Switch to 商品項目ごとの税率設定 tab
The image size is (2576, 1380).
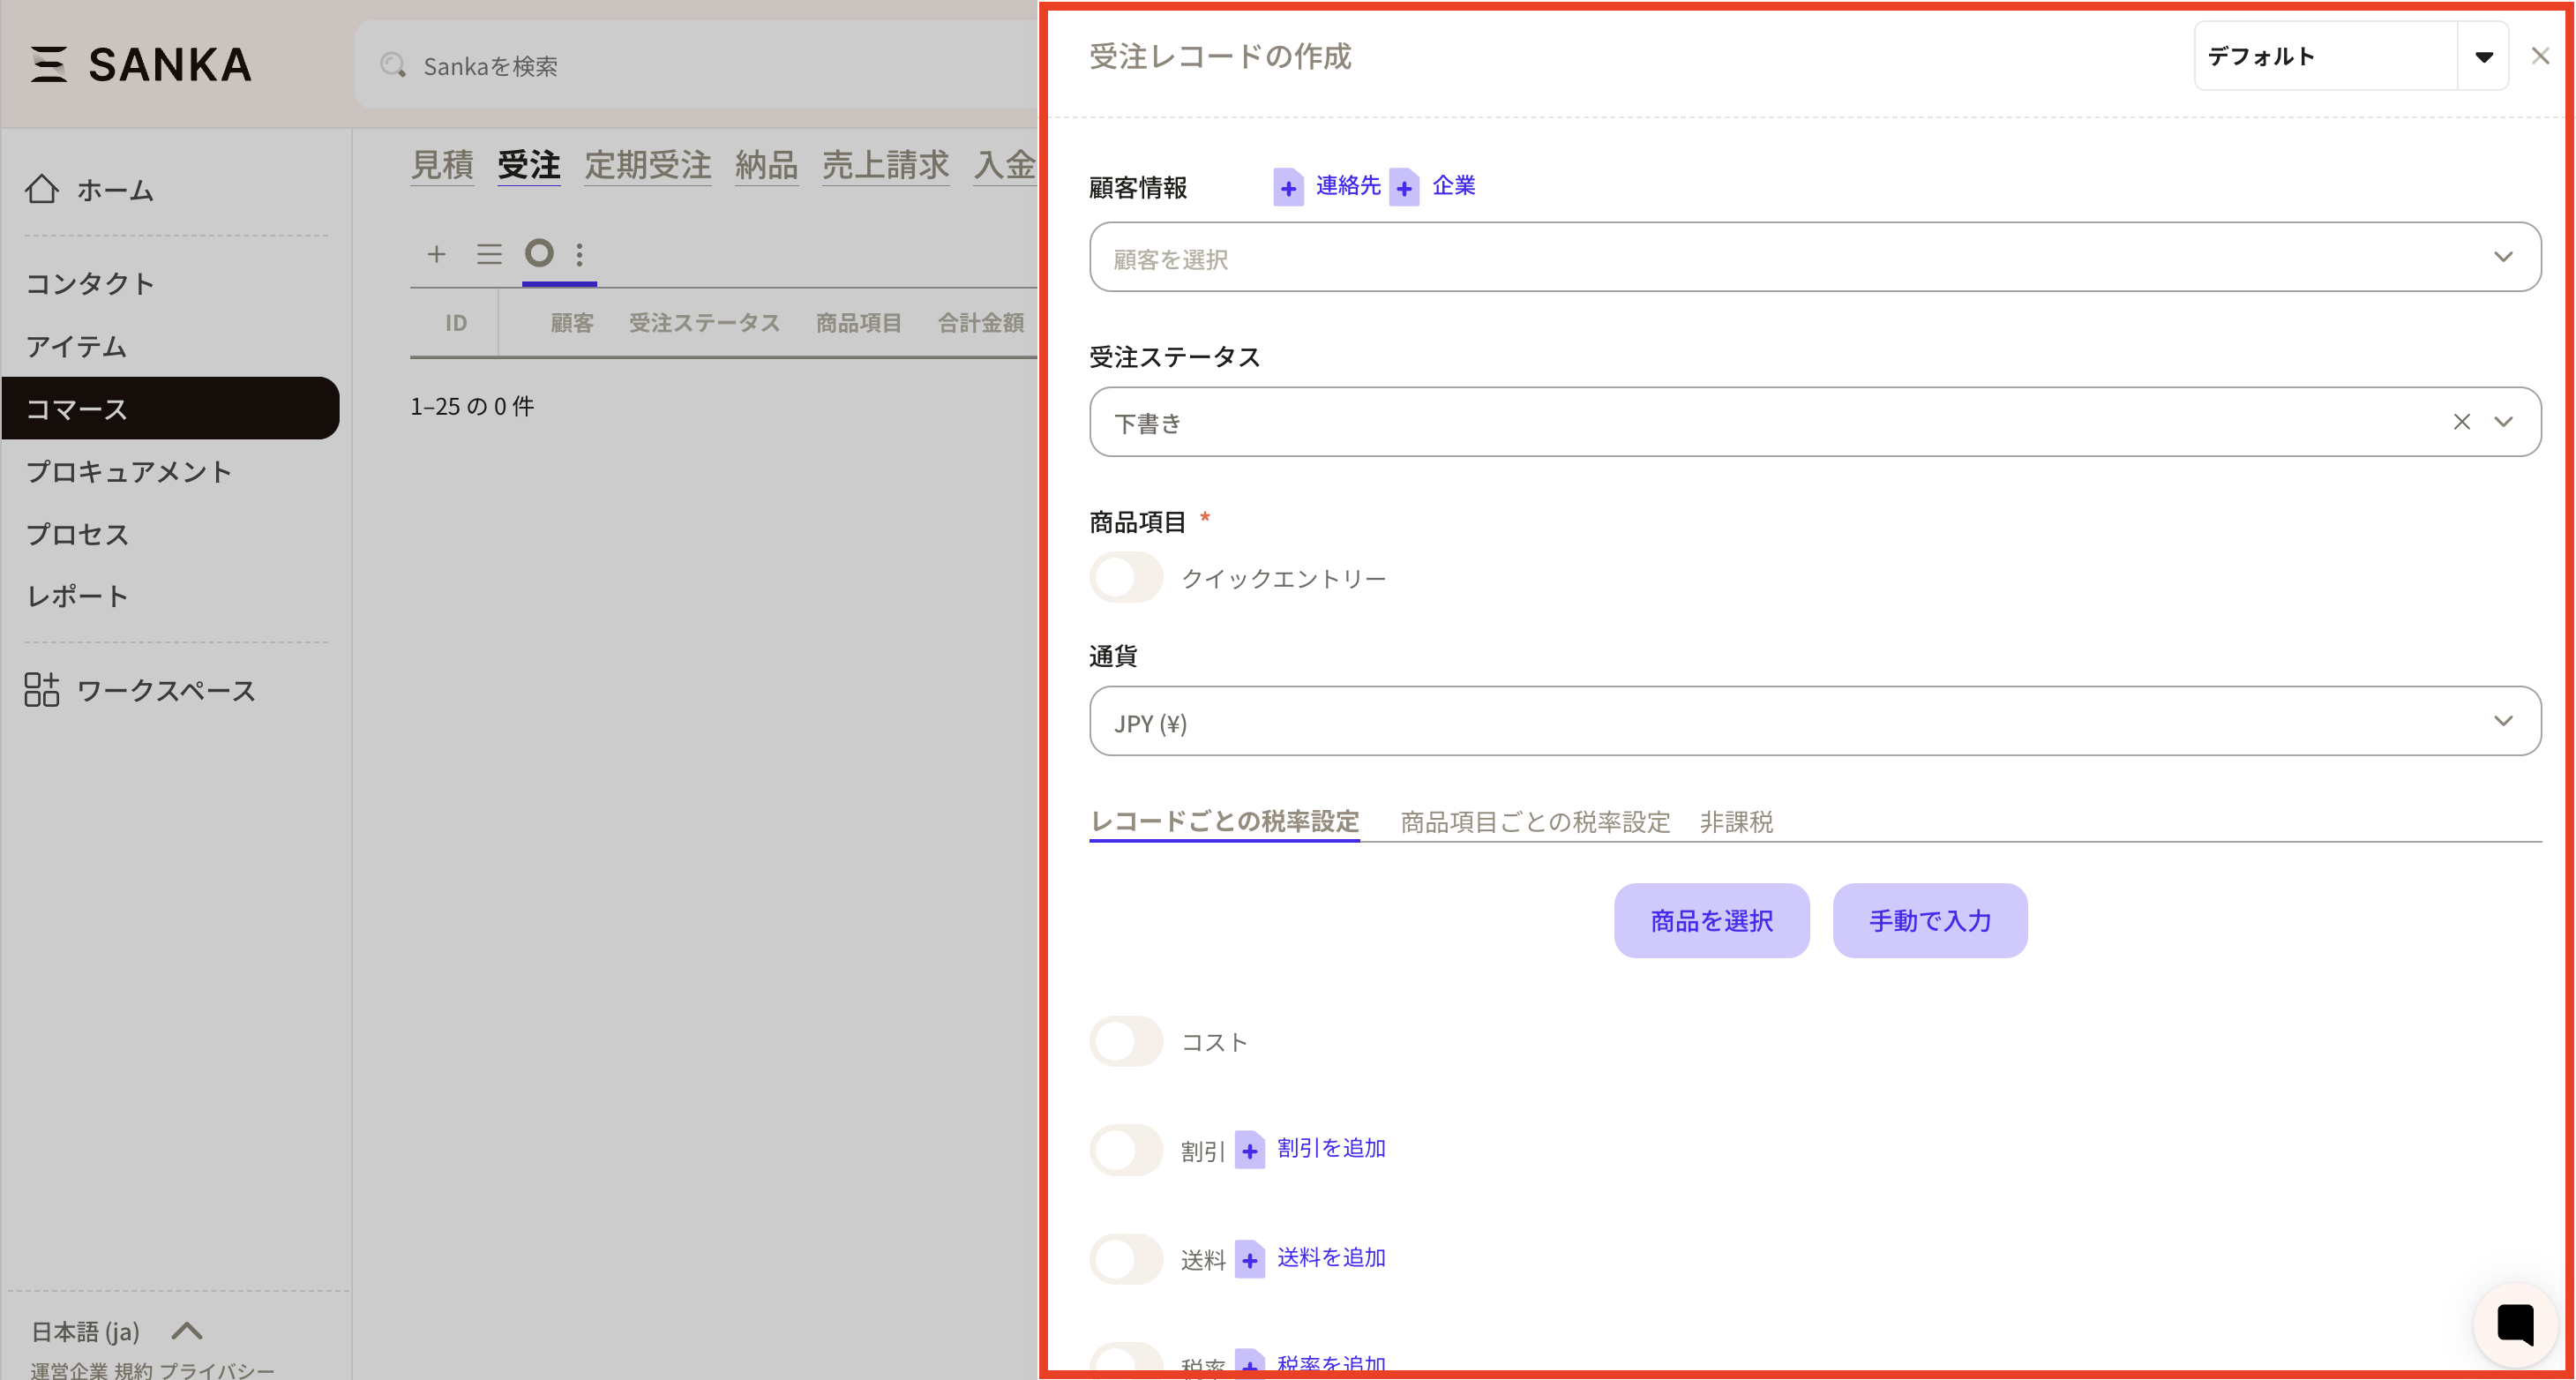1535,822
